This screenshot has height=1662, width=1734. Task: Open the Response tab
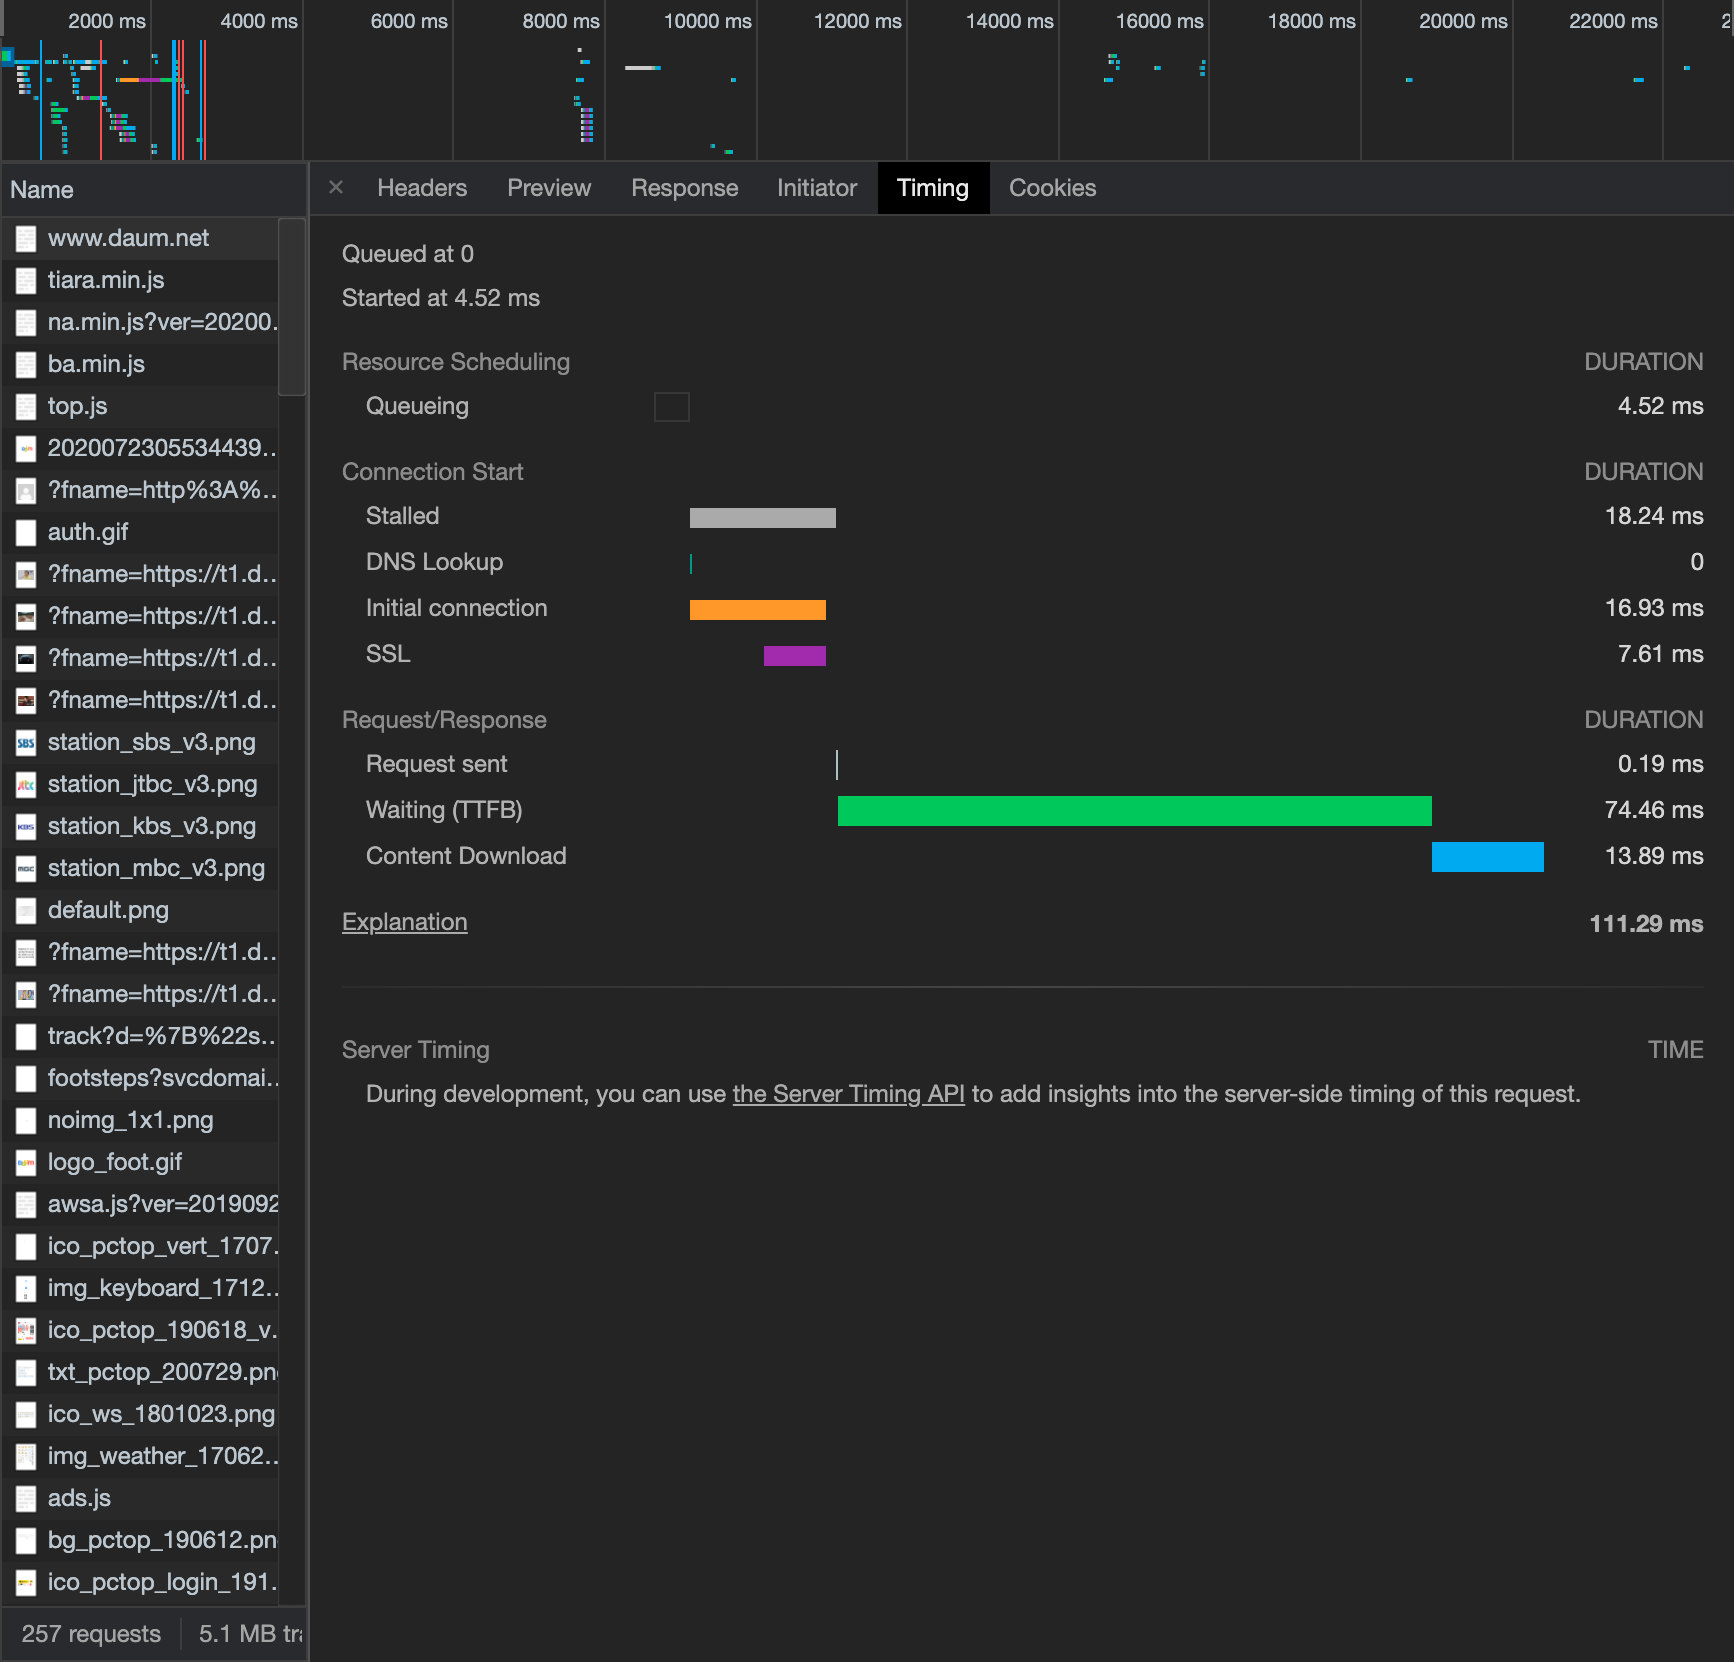click(684, 188)
